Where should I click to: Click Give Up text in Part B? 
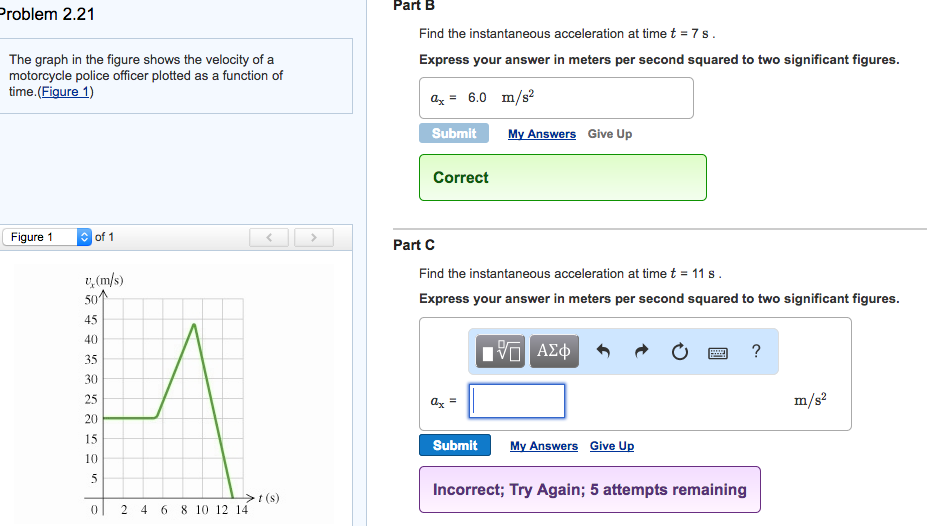tap(610, 134)
